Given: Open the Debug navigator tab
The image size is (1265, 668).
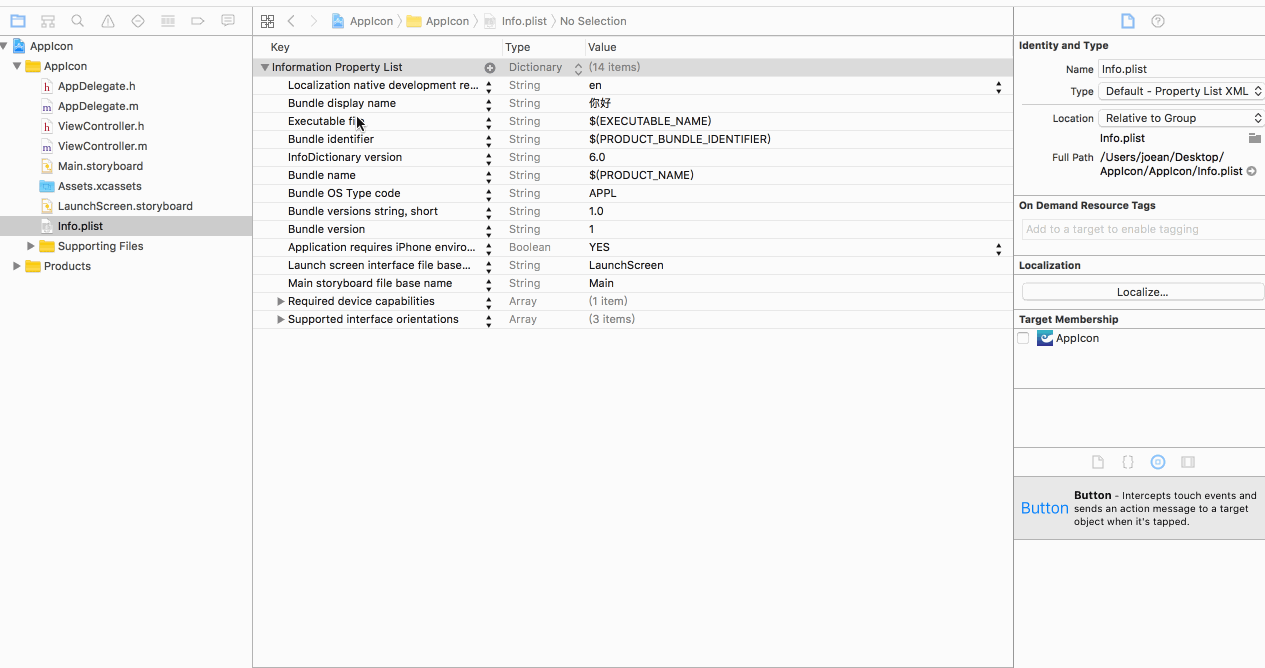Looking at the screenshot, I should (x=168, y=21).
